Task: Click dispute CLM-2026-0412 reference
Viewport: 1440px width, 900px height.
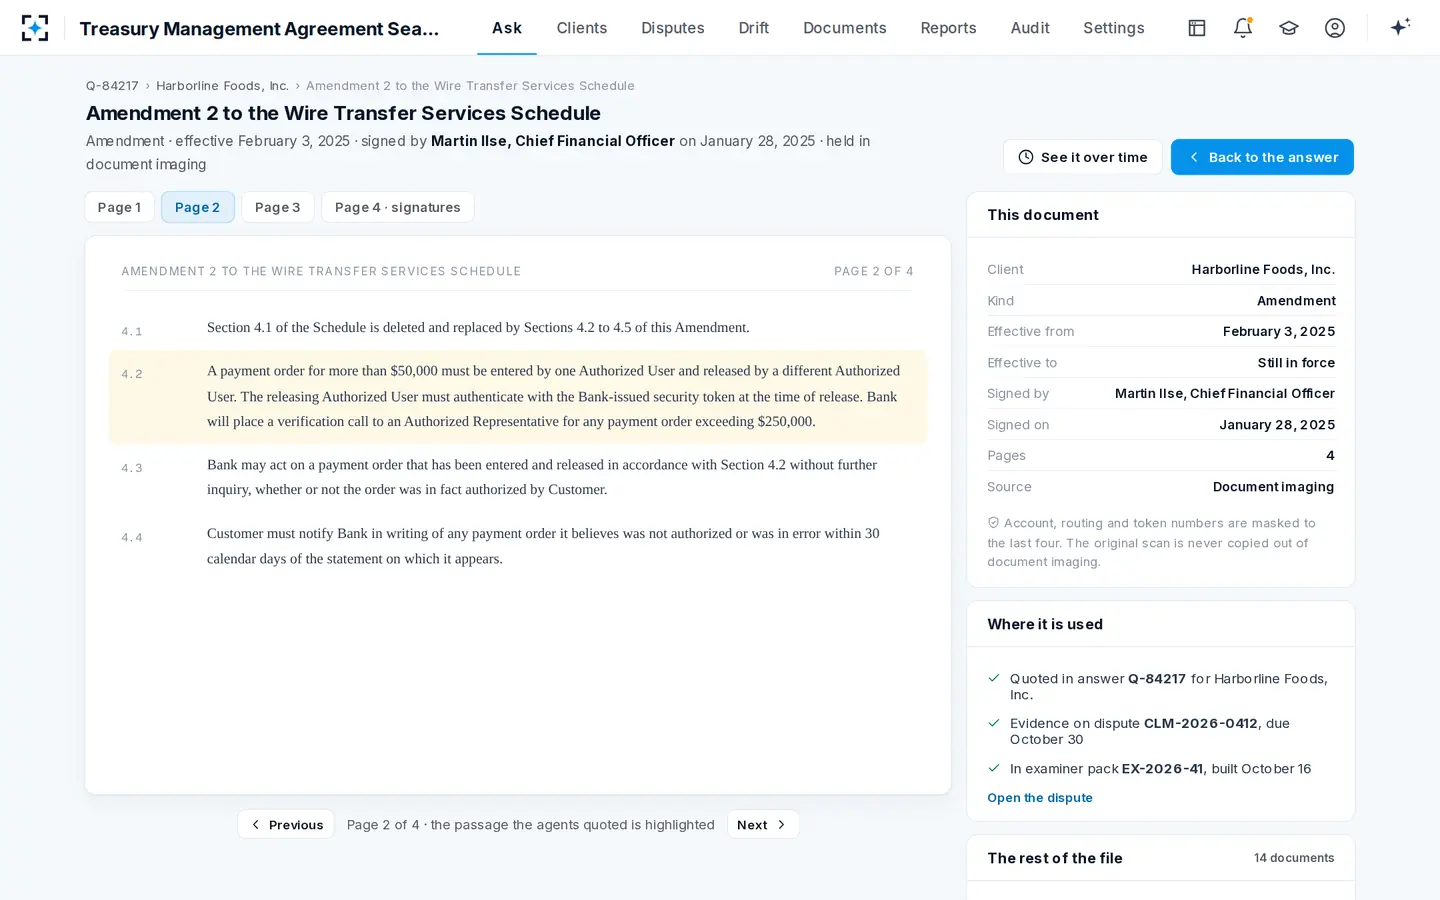Action: [x=1201, y=723]
